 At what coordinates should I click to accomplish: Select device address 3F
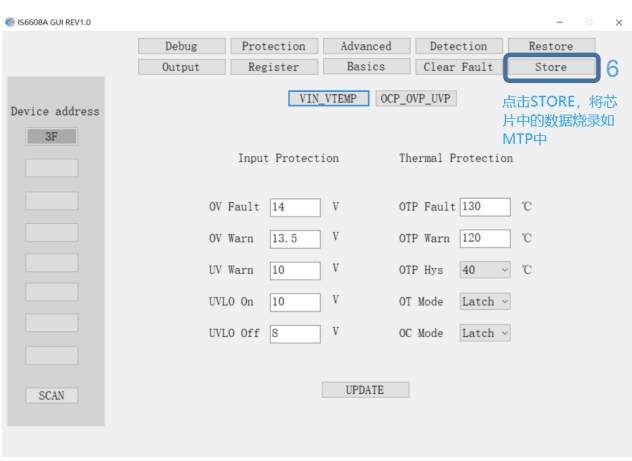pos(51,137)
